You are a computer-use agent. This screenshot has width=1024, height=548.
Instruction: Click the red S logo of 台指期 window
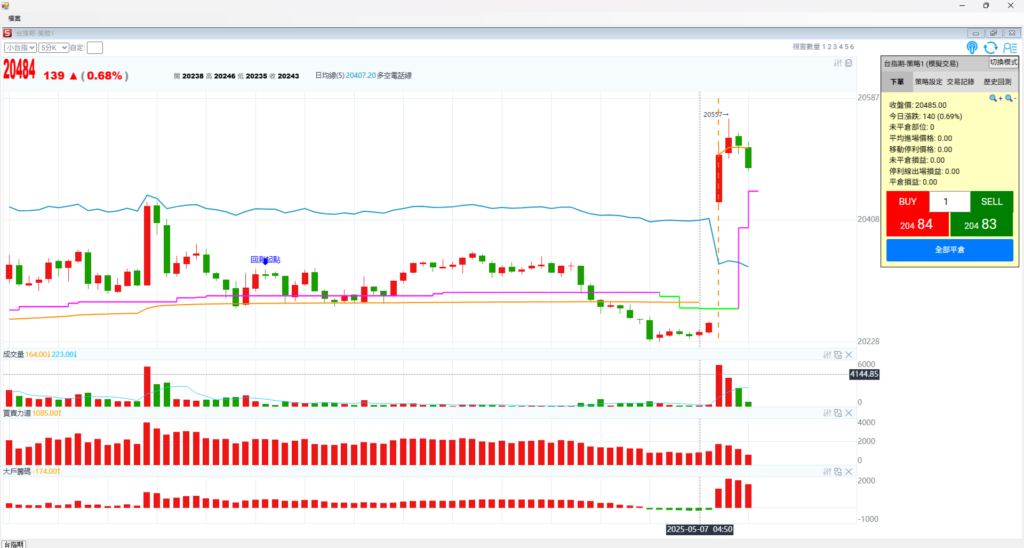(7, 33)
